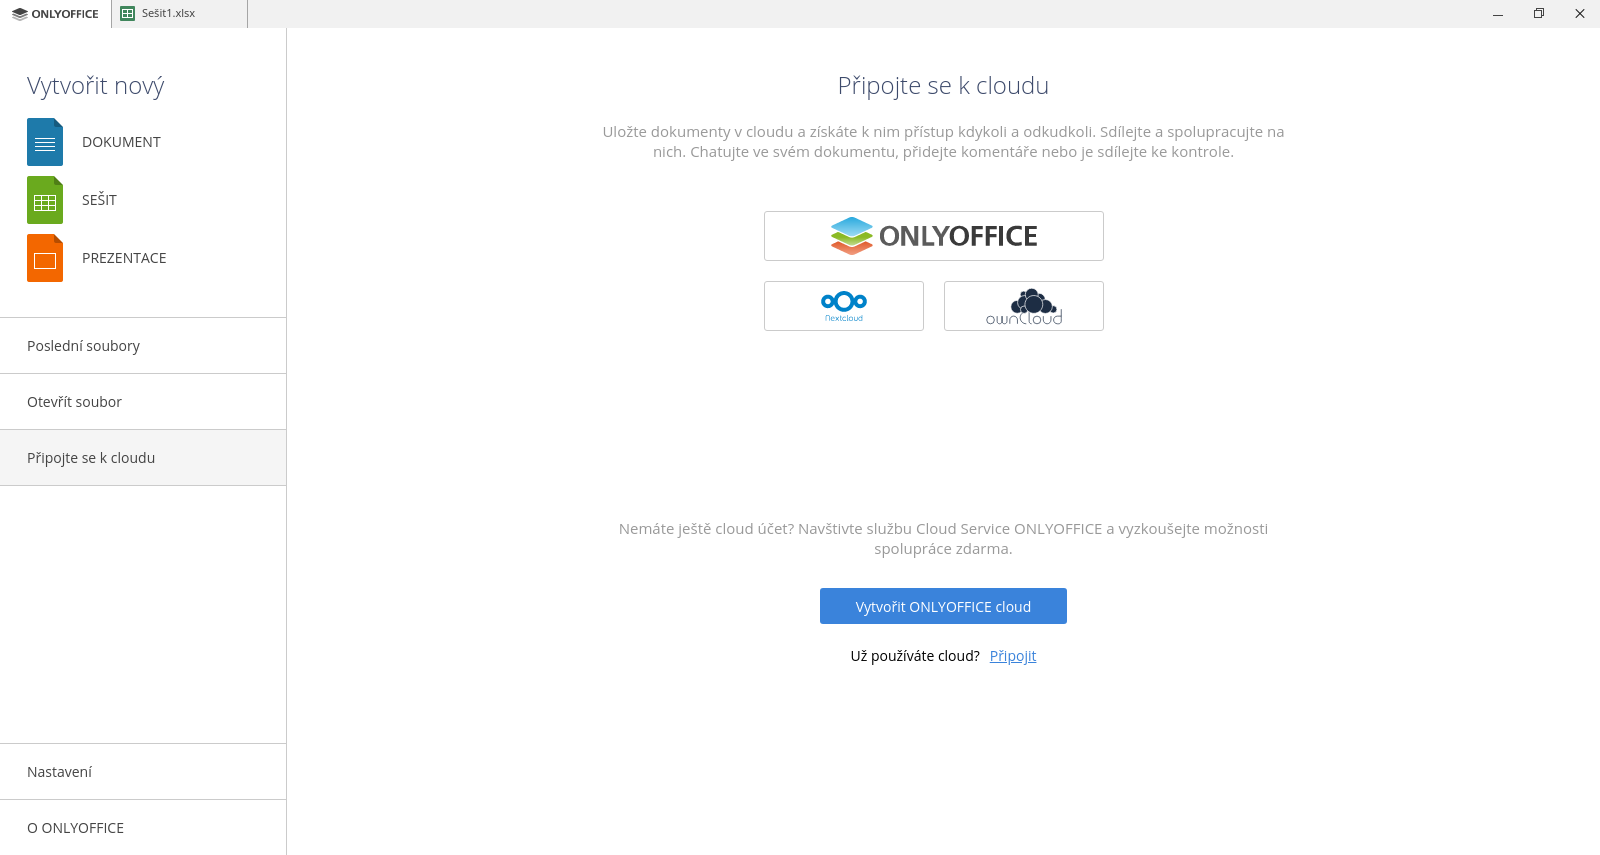Choose the ONLYOFFICE cloud provider button

[934, 236]
